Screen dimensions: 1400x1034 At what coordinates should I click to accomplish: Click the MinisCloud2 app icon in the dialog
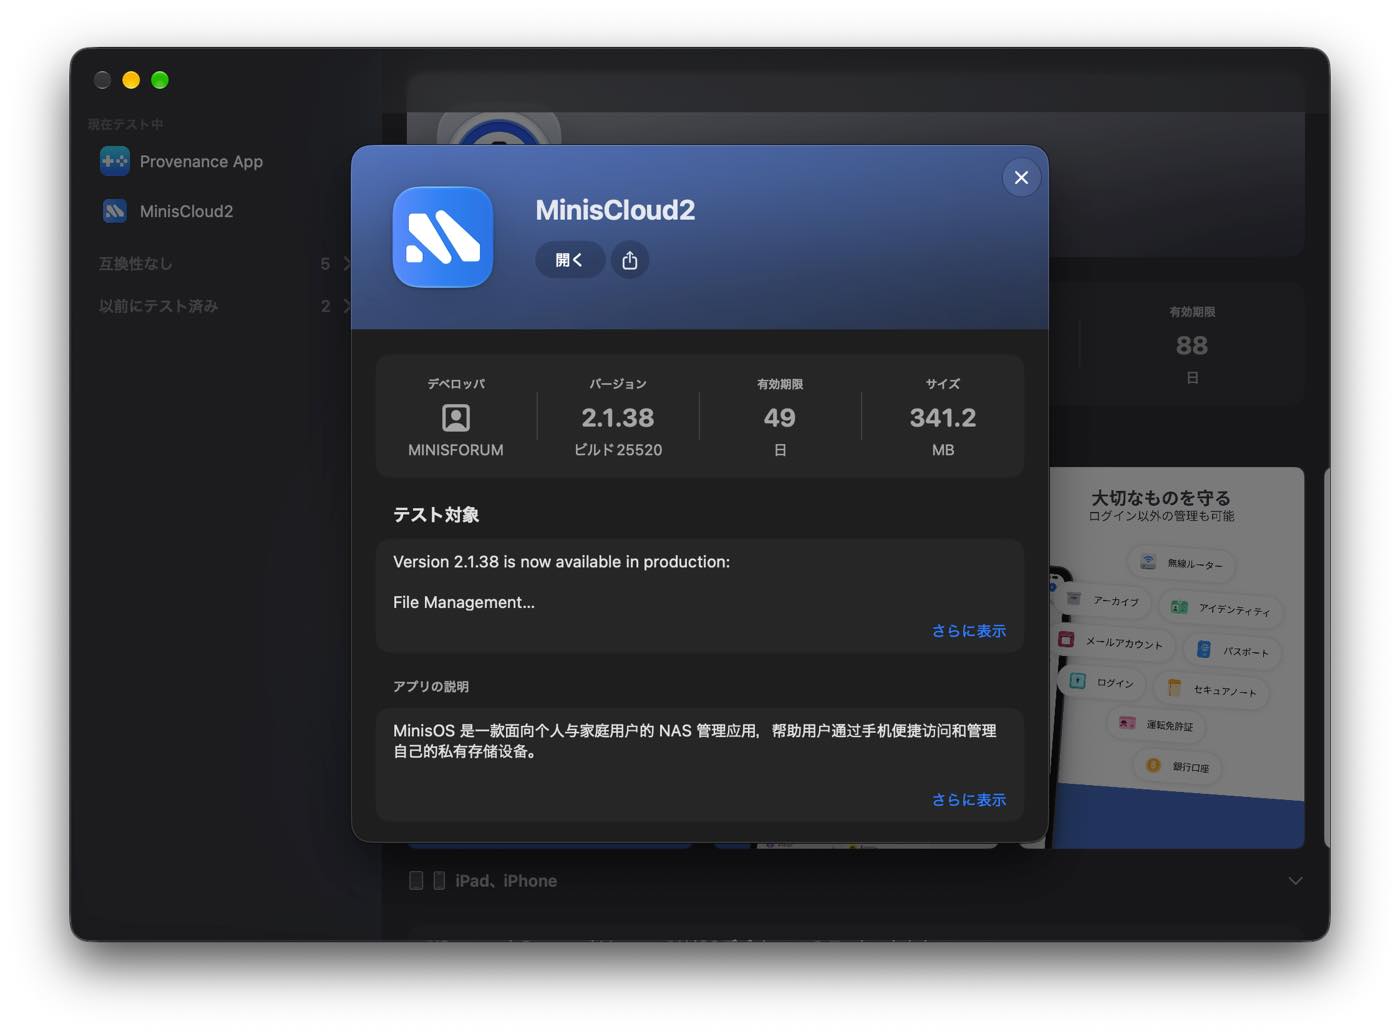[443, 237]
